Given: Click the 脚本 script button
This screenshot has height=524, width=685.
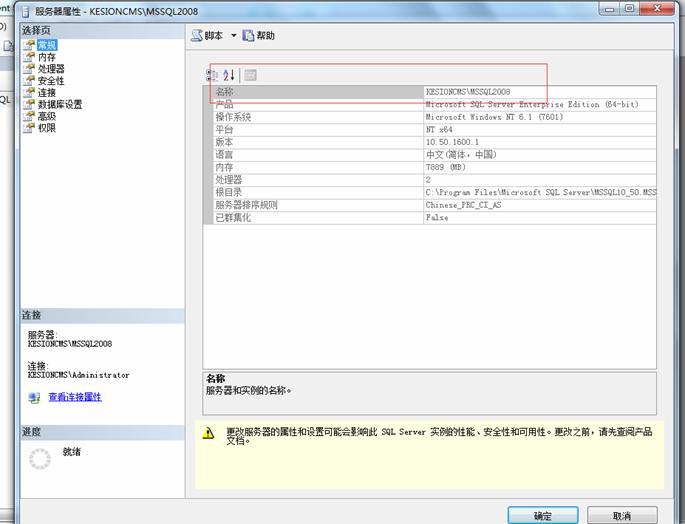Looking at the screenshot, I should tap(208, 36).
